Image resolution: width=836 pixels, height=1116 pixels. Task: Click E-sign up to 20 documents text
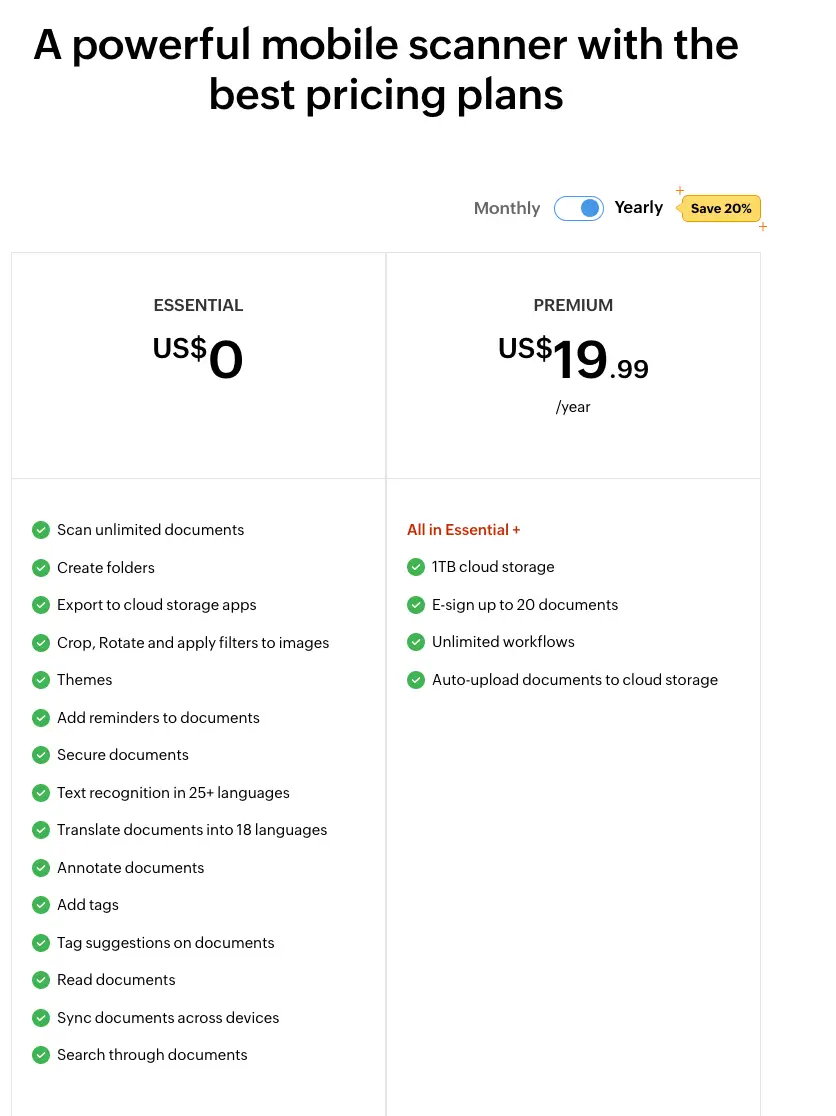(525, 605)
